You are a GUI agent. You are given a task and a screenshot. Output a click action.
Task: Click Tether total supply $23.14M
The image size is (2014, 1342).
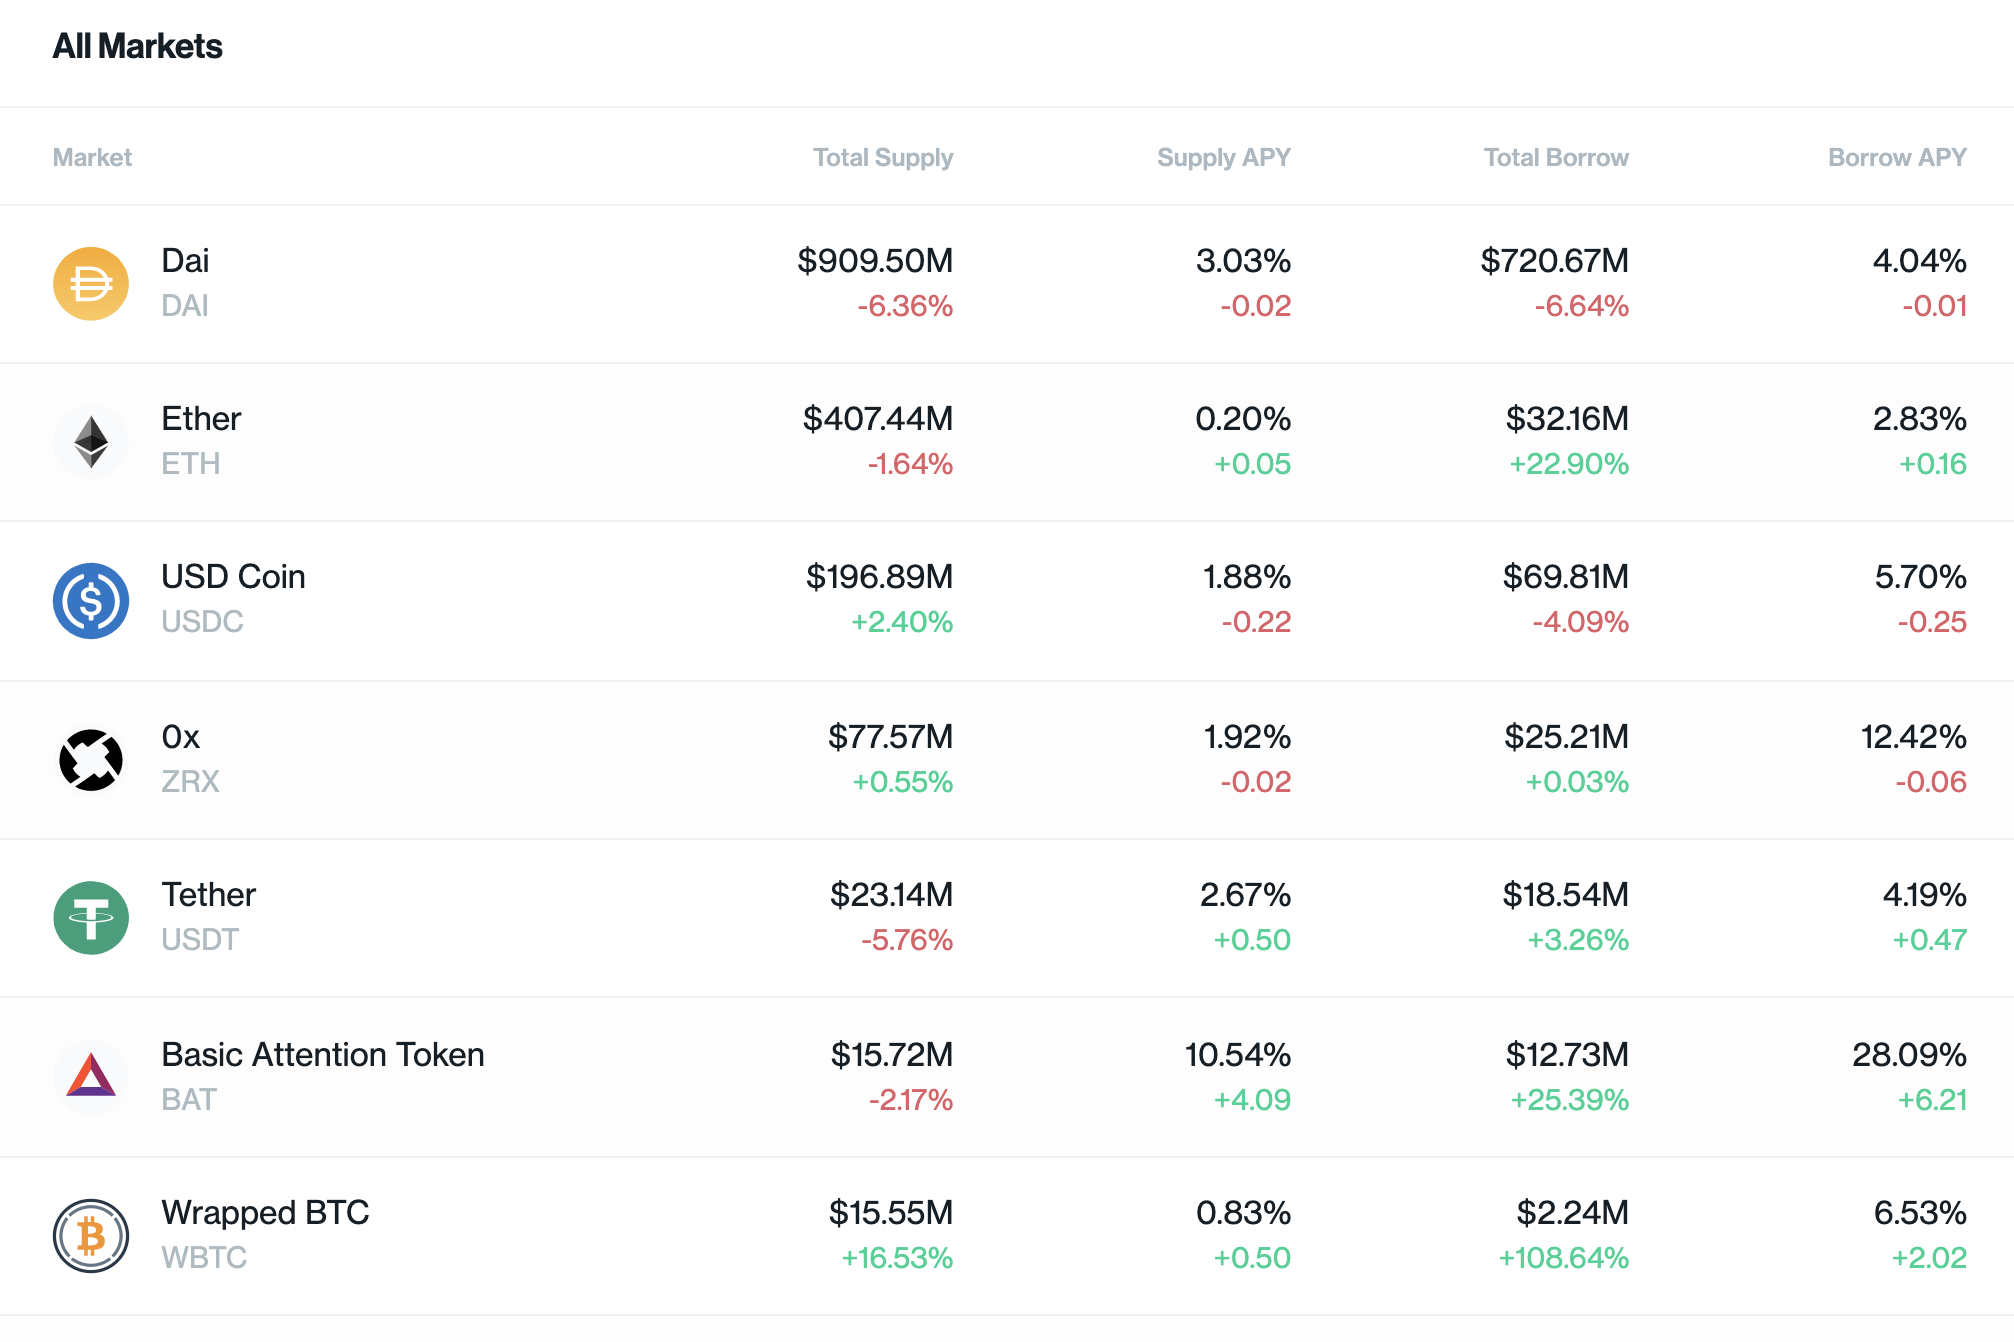(892, 895)
